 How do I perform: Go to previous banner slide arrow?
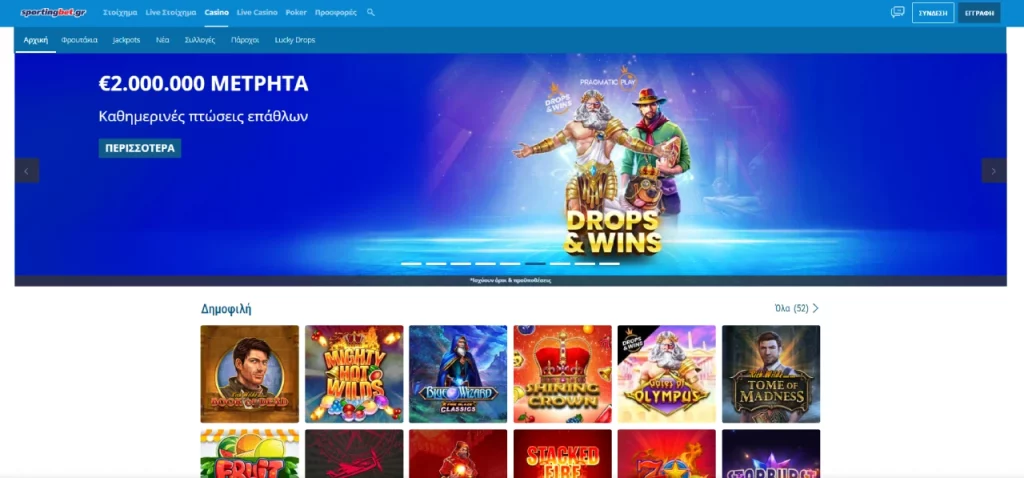point(27,171)
